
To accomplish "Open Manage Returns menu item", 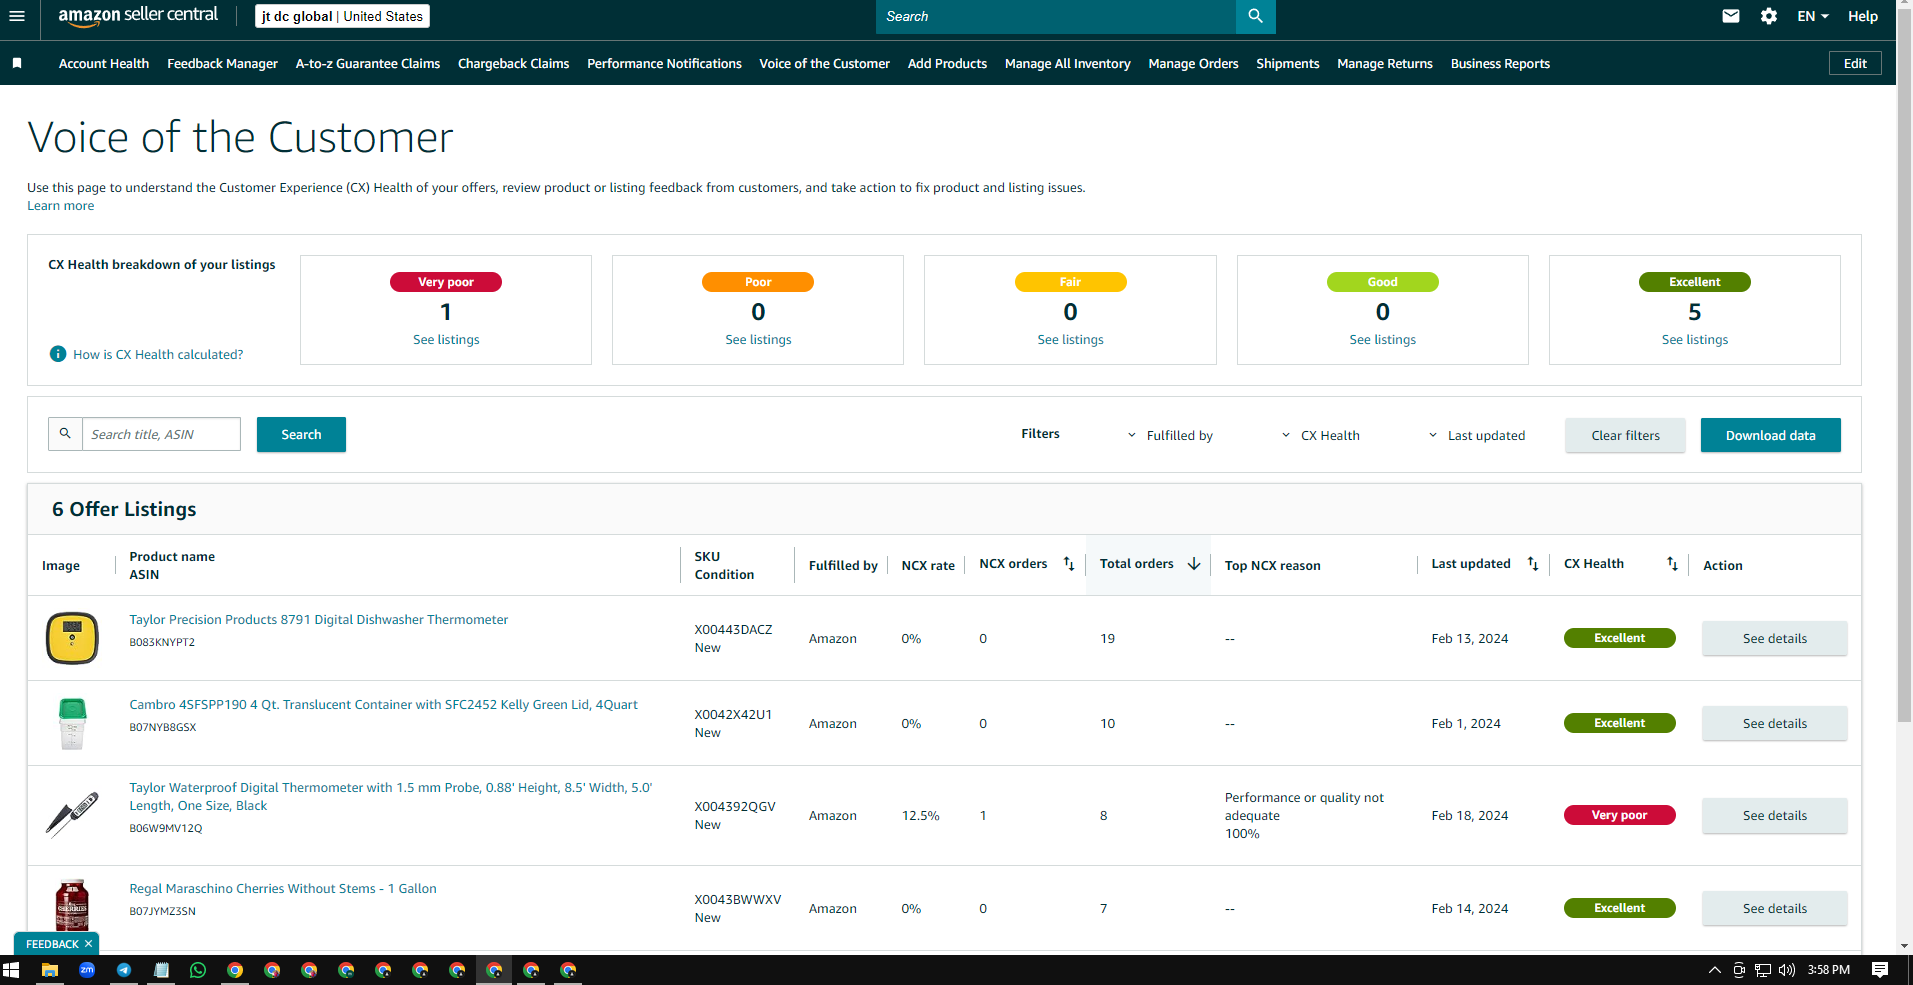I will (1385, 63).
